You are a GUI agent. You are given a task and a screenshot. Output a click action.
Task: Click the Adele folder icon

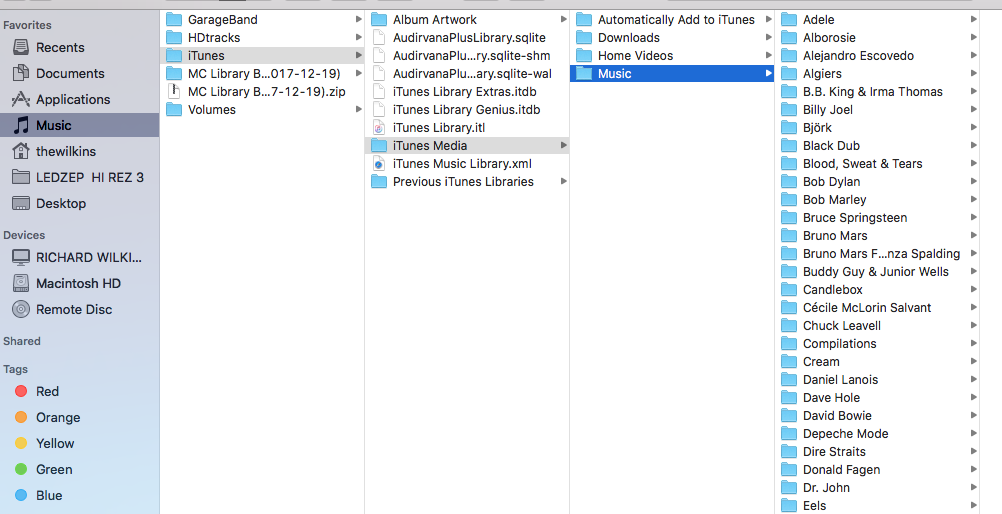coord(789,19)
